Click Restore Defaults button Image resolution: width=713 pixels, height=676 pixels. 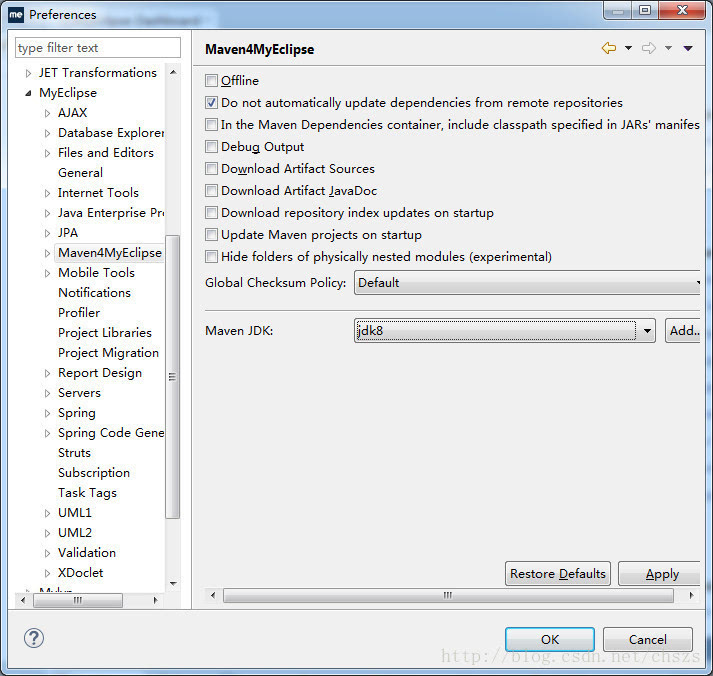(x=557, y=574)
